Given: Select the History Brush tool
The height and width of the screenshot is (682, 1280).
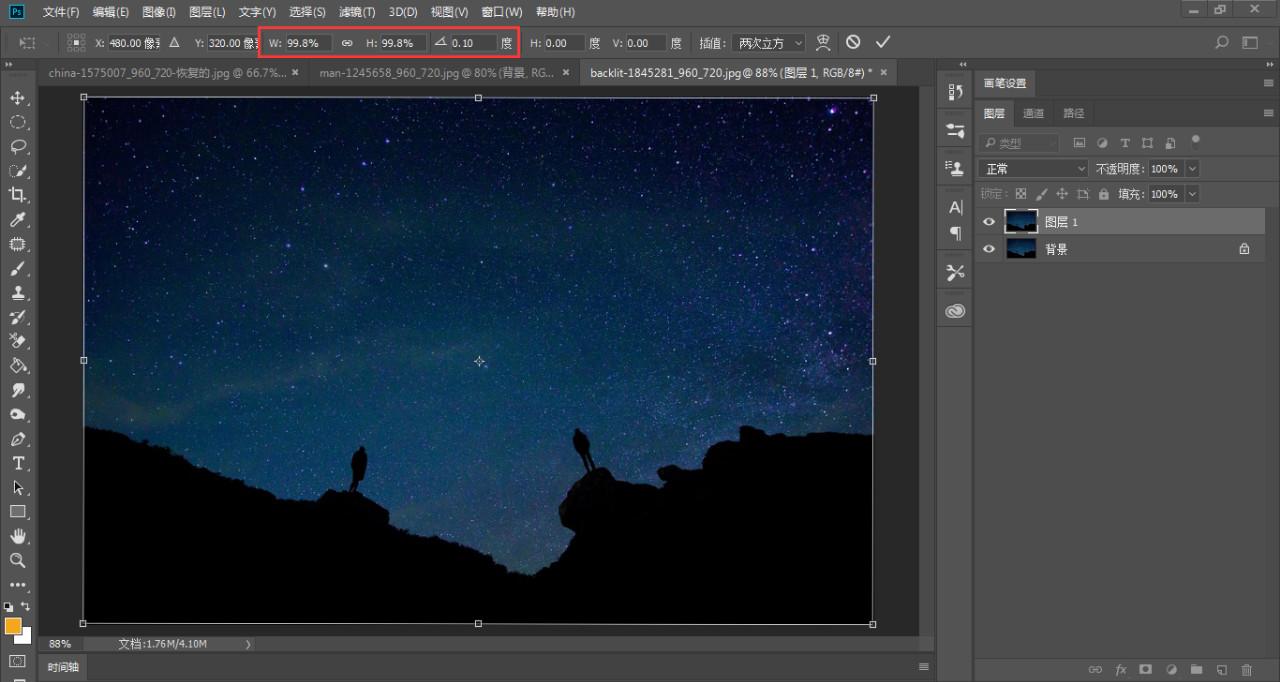Looking at the screenshot, I should point(17,317).
